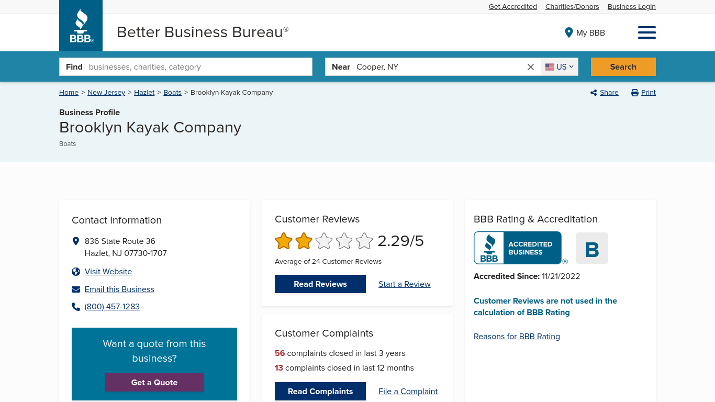Open Reasons for BBB Rating link
This screenshot has height=402, width=715.
point(517,336)
